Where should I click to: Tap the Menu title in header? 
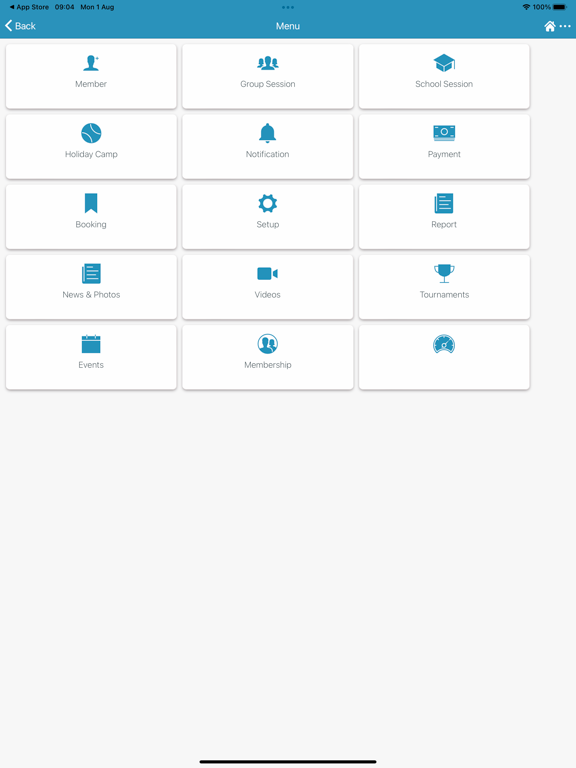288,26
